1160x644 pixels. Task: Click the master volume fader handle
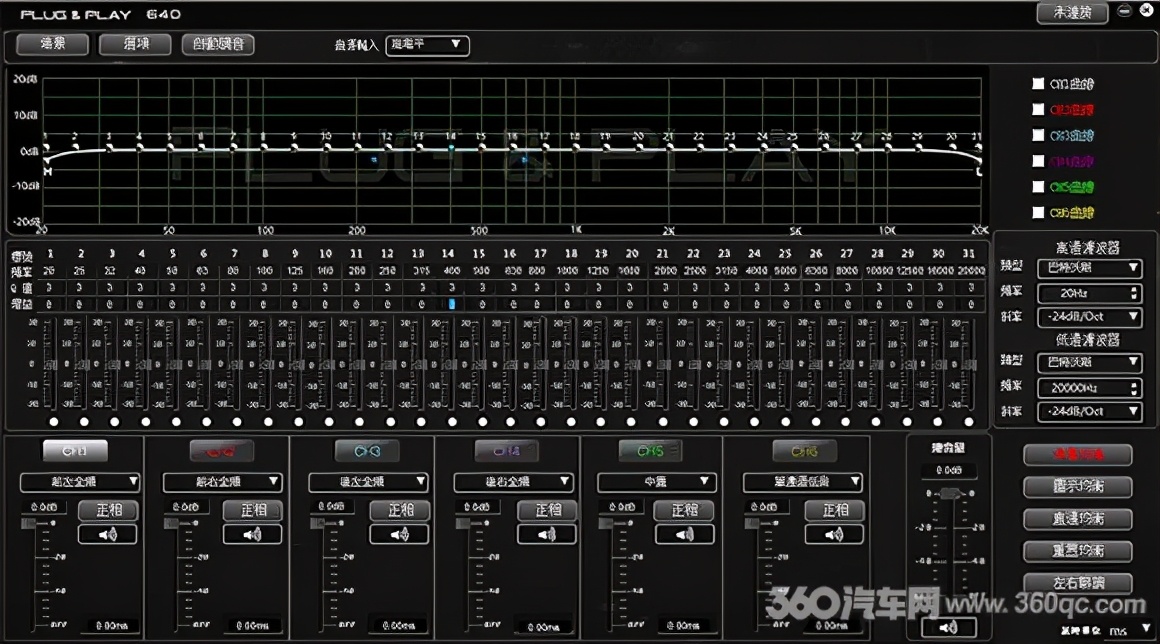click(948, 494)
